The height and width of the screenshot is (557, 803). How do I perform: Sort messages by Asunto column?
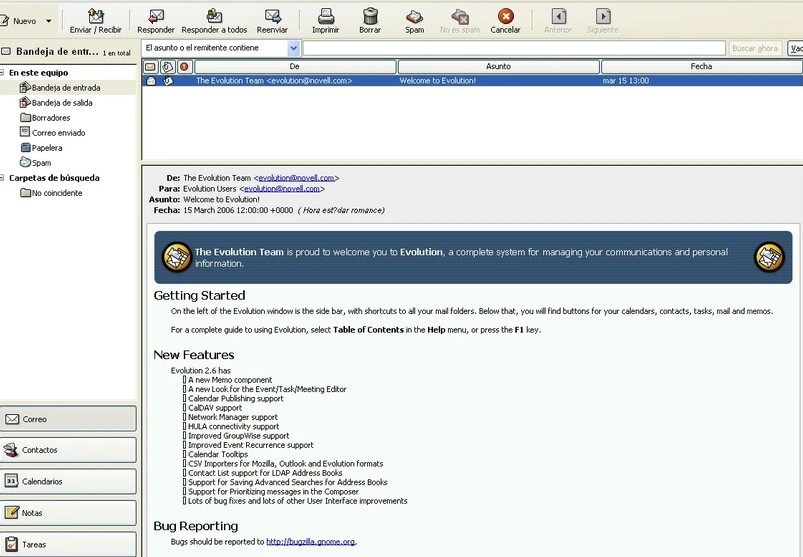[498, 67]
